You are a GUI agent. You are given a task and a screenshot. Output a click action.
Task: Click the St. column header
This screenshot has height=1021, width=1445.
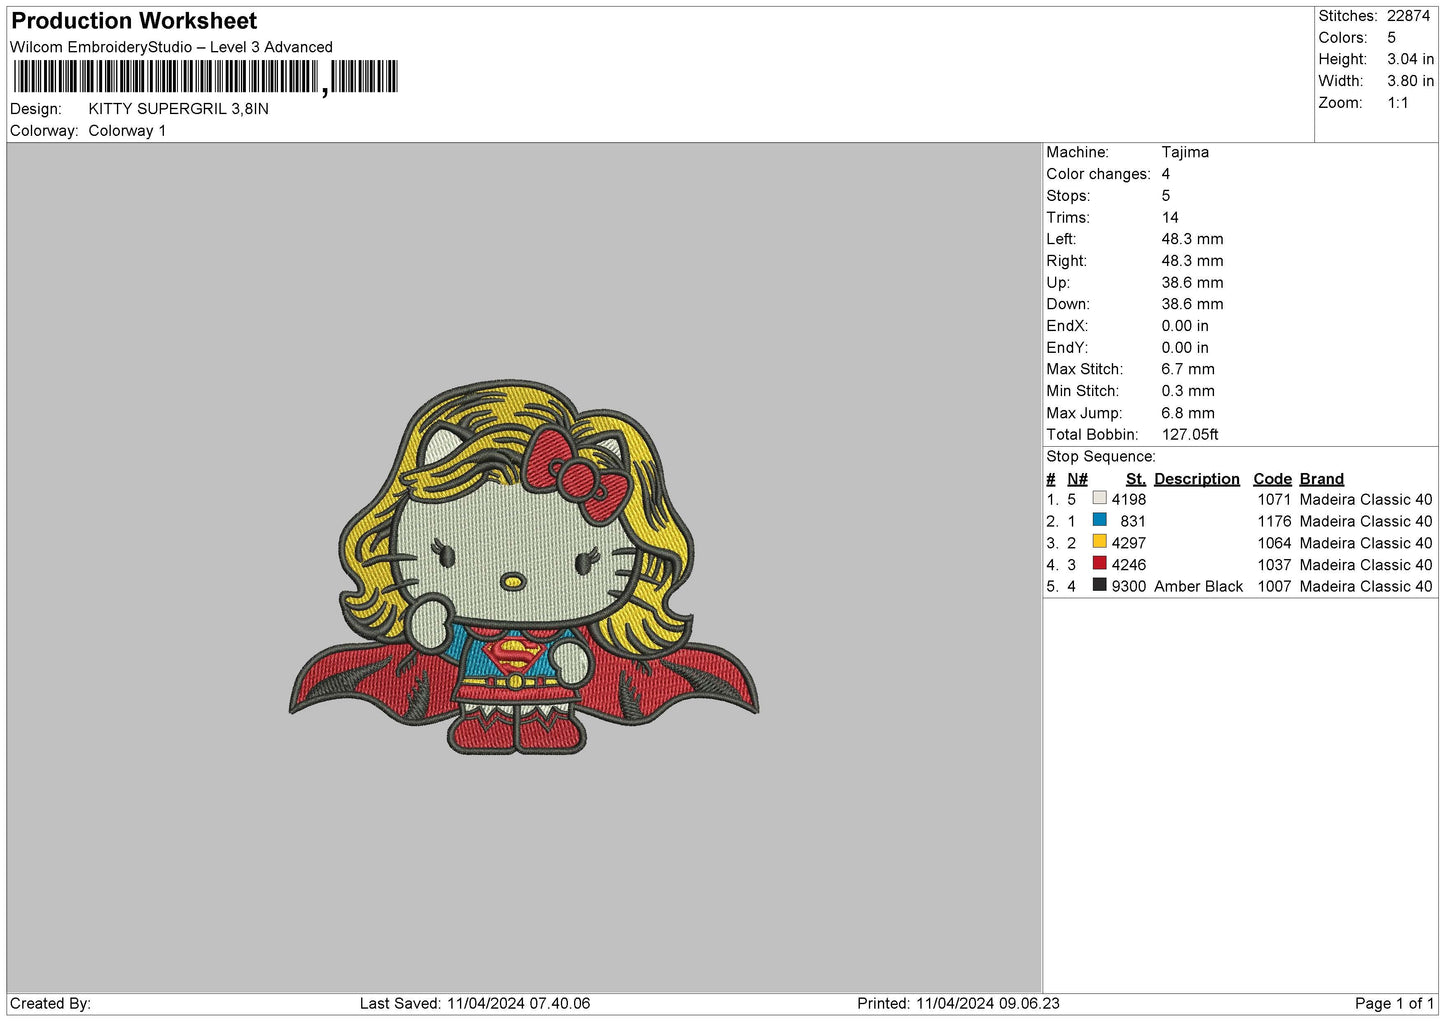coord(1136,479)
